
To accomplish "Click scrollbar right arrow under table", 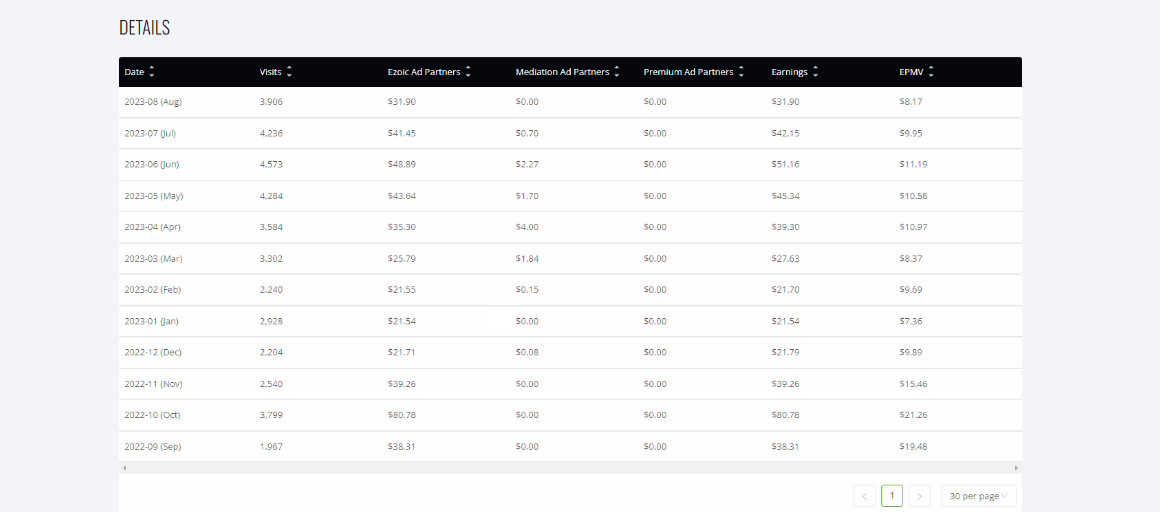I will click(x=1016, y=468).
